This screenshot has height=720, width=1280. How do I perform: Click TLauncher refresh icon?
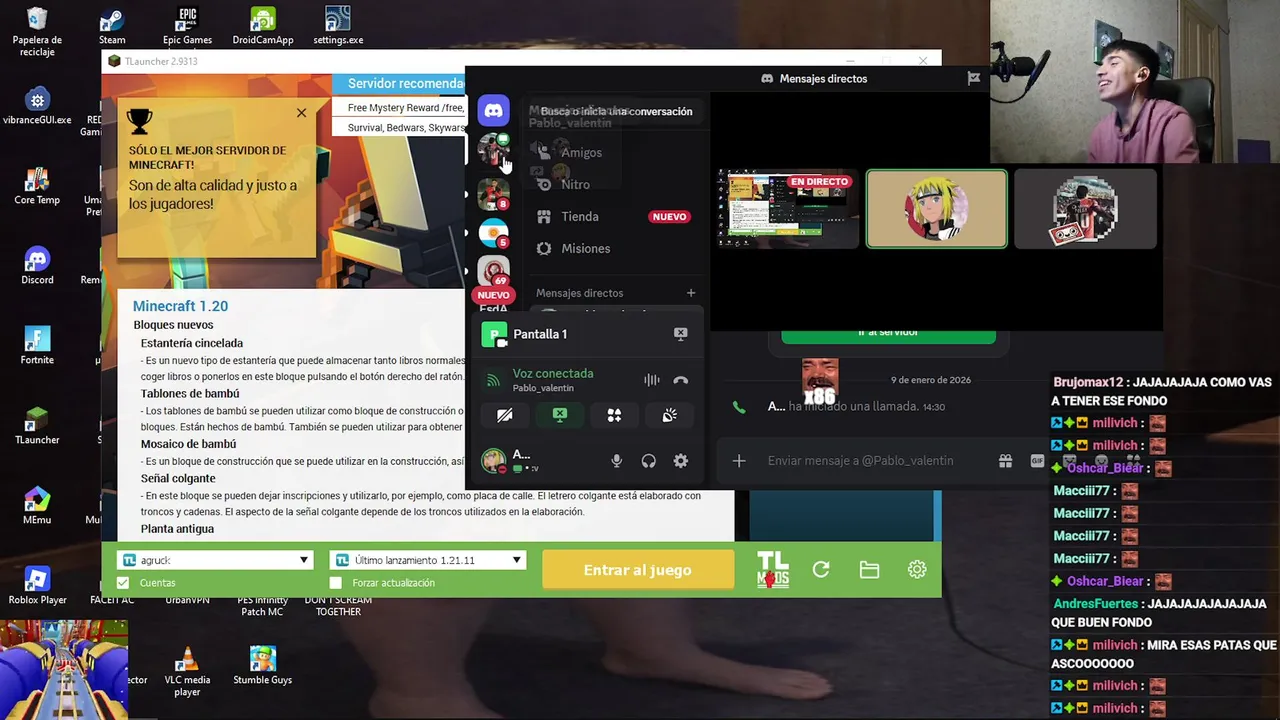(x=821, y=569)
